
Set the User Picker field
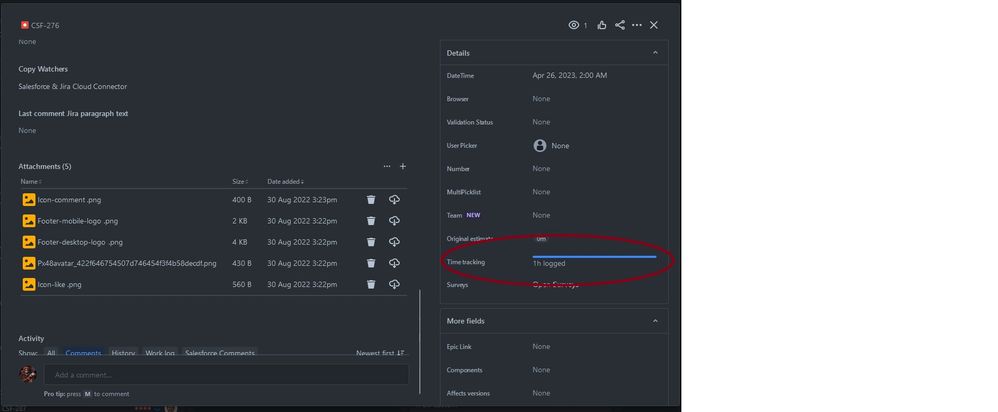click(551, 146)
